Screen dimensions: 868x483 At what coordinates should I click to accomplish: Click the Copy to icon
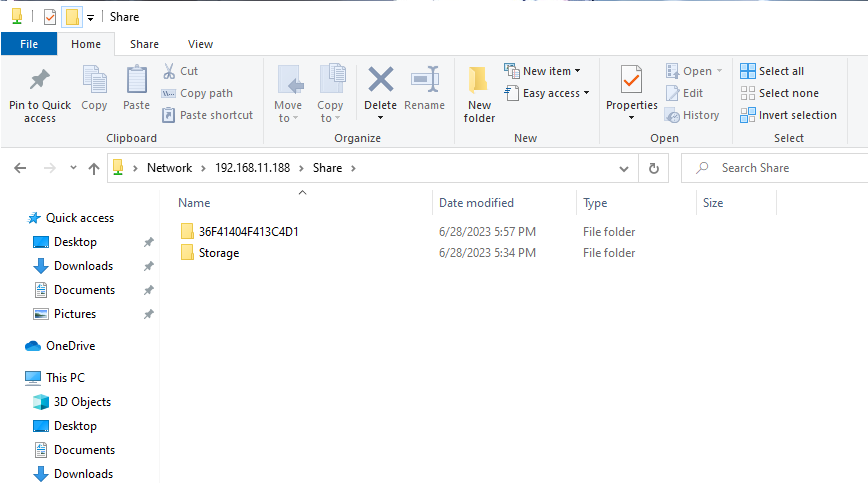[332, 79]
